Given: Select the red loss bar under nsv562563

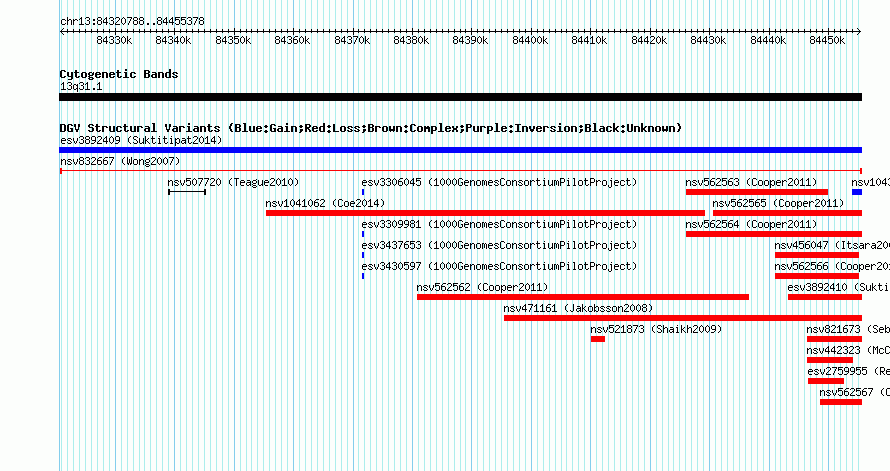Looking at the screenshot, I should click(x=757, y=192).
